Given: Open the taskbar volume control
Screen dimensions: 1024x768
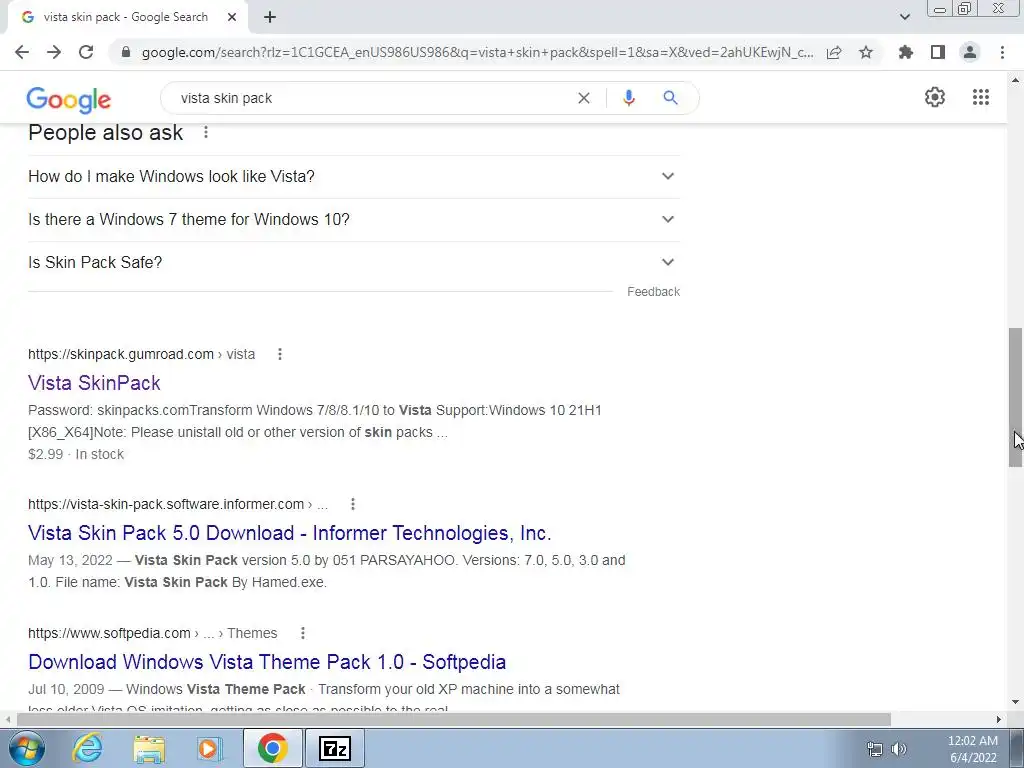Looking at the screenshot, I should [899, 749].
